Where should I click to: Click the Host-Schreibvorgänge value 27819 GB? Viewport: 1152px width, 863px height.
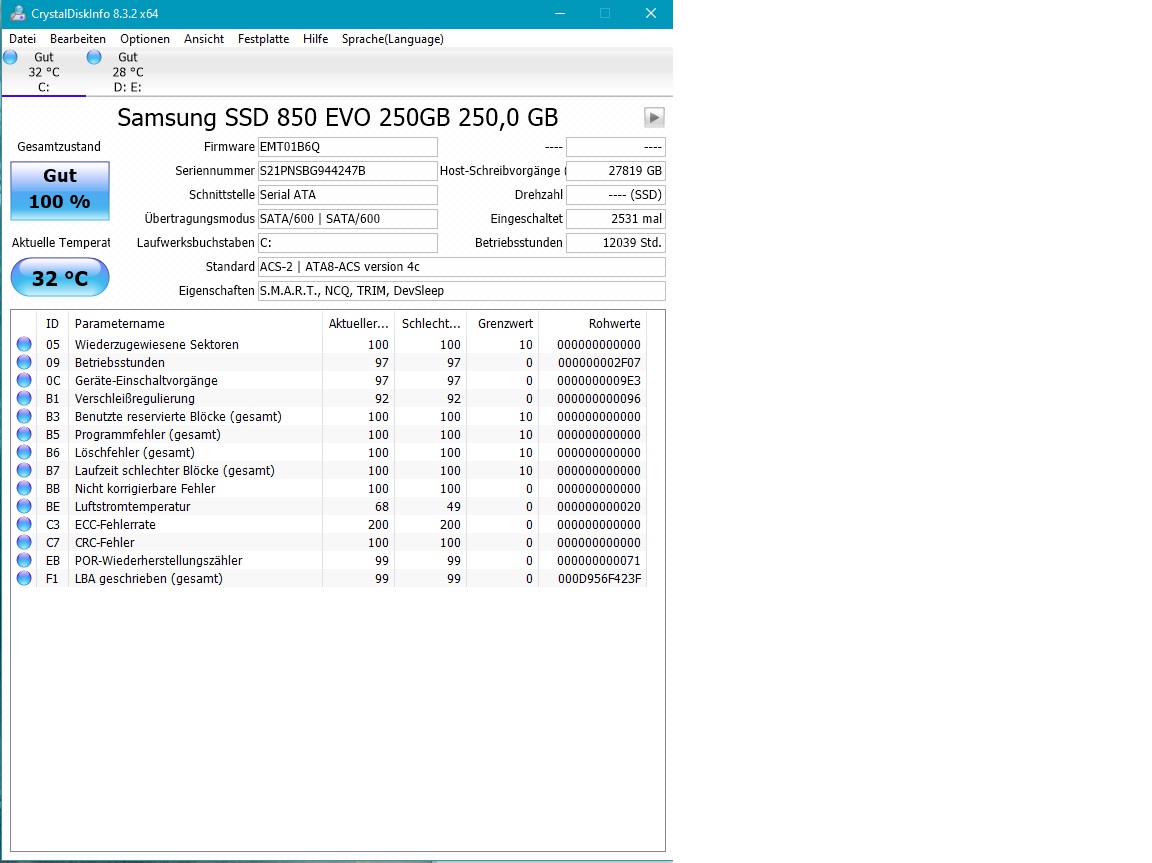click(616, 170)
